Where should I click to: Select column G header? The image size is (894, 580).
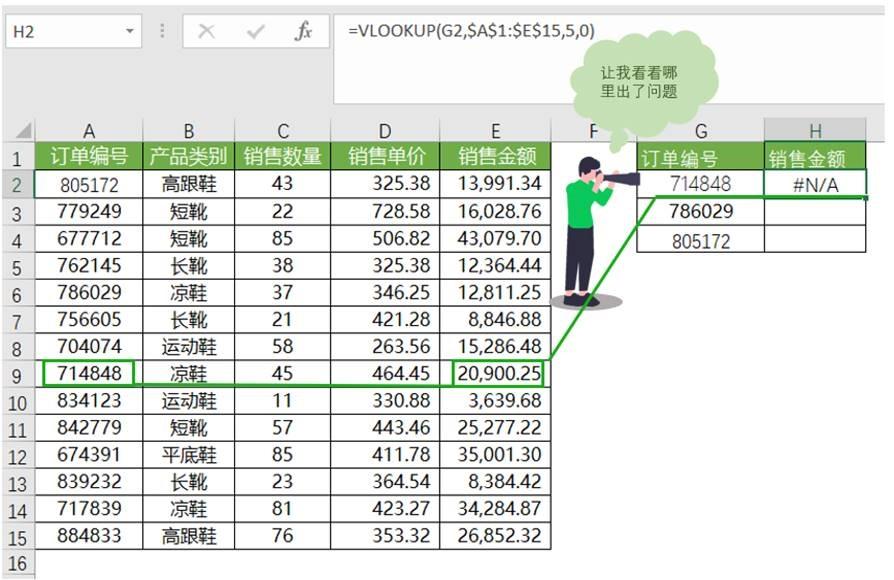(x=701, y=131)
